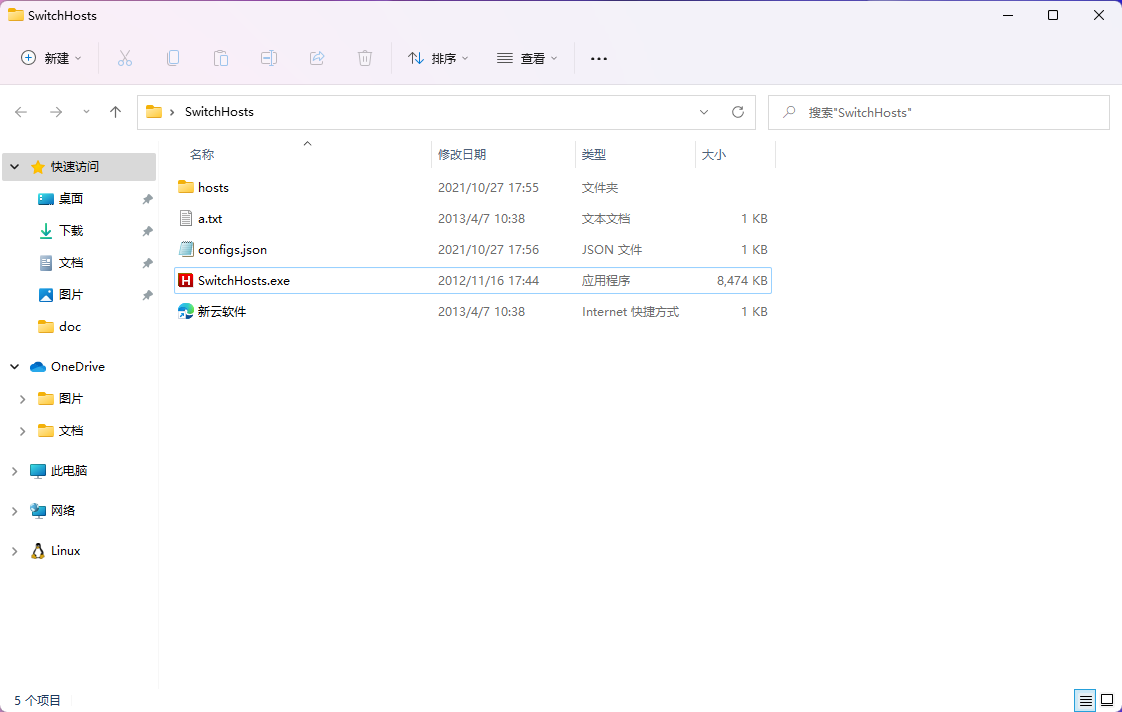Open the three-dot more options menu
The image size is (1122, 712).
coord(598,59)
